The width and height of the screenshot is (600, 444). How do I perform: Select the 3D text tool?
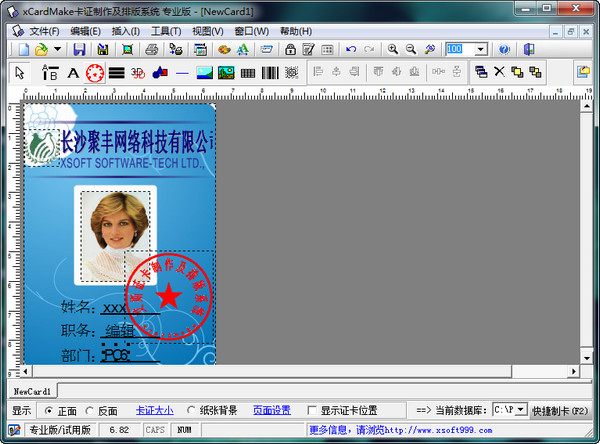(x=138, y=73)
